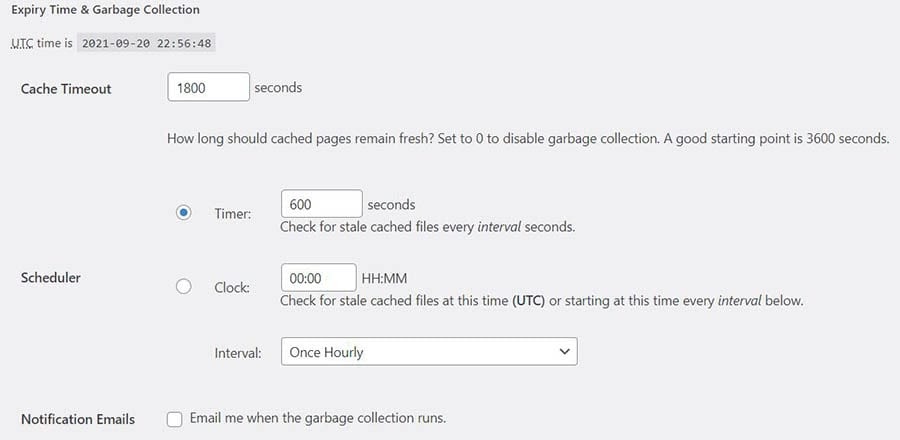900x440 pixels.
Task: Click the Notification Emails label
Action: point(77,418)
